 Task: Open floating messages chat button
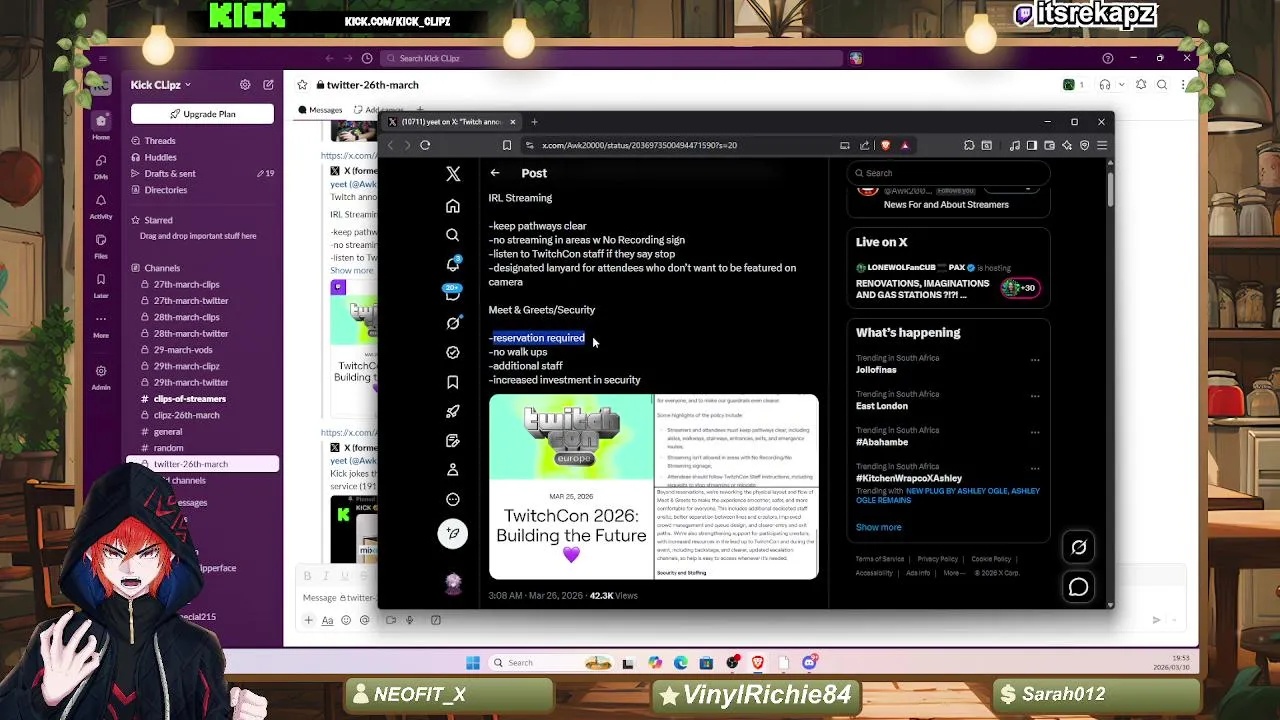click(x=1079, y=587)
